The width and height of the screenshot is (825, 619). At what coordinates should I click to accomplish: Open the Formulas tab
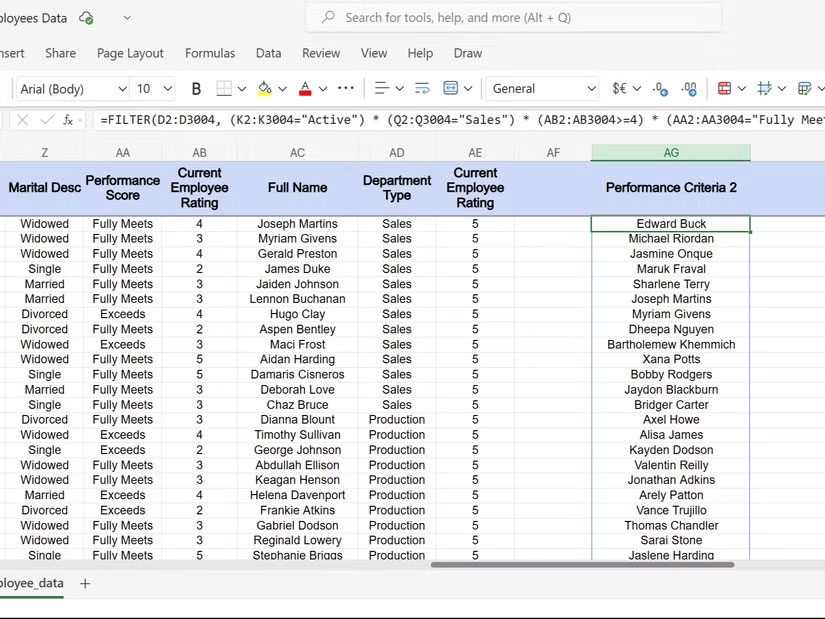tap(210, 53)
